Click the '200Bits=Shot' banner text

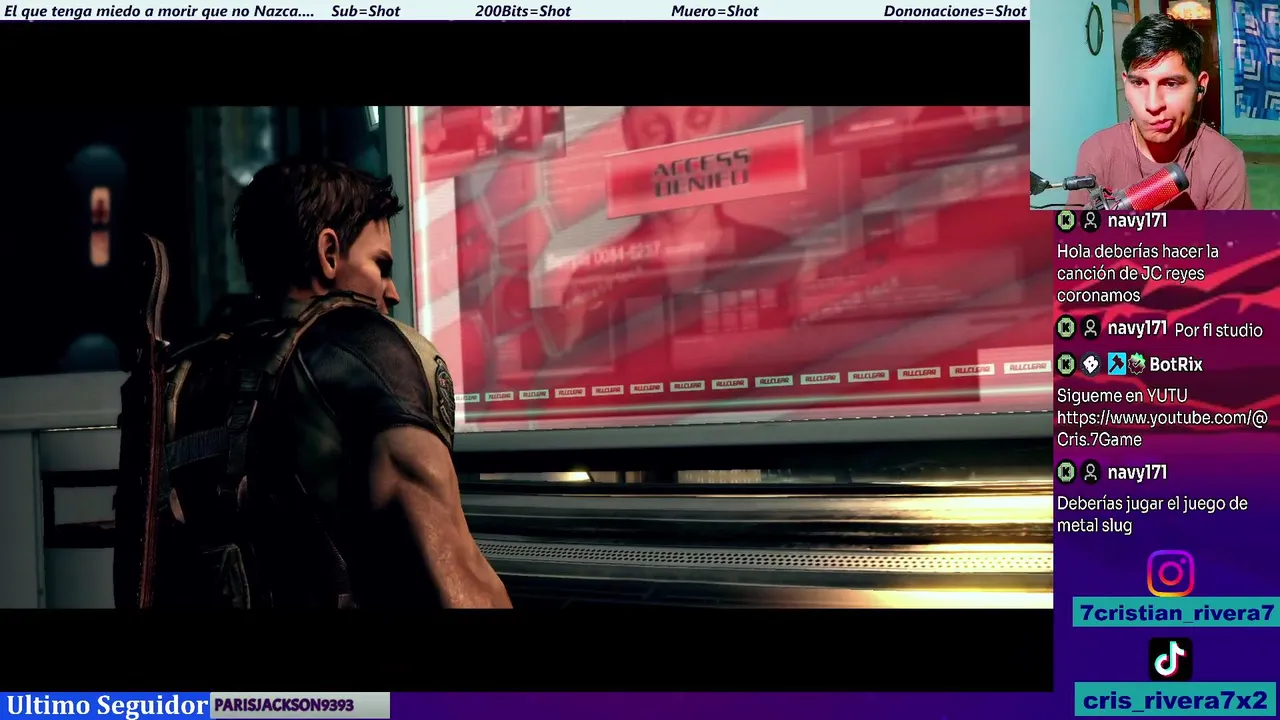coord(523,11)
